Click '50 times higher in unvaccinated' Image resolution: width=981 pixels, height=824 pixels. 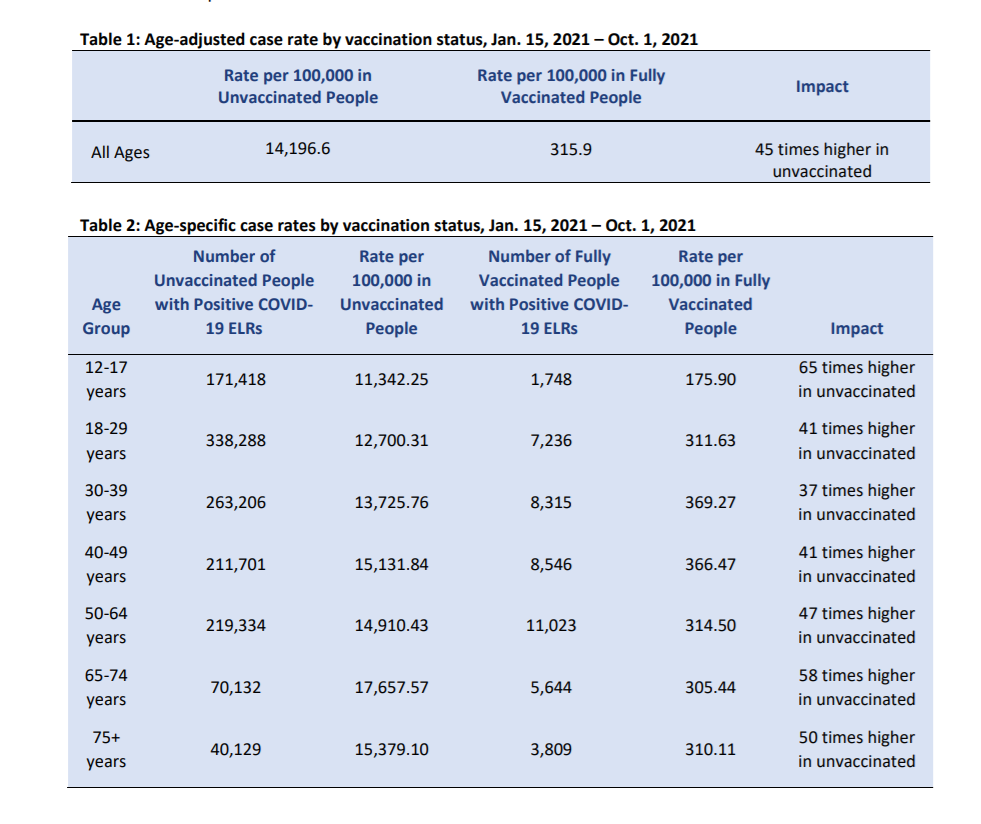click(x=856, y=750)
